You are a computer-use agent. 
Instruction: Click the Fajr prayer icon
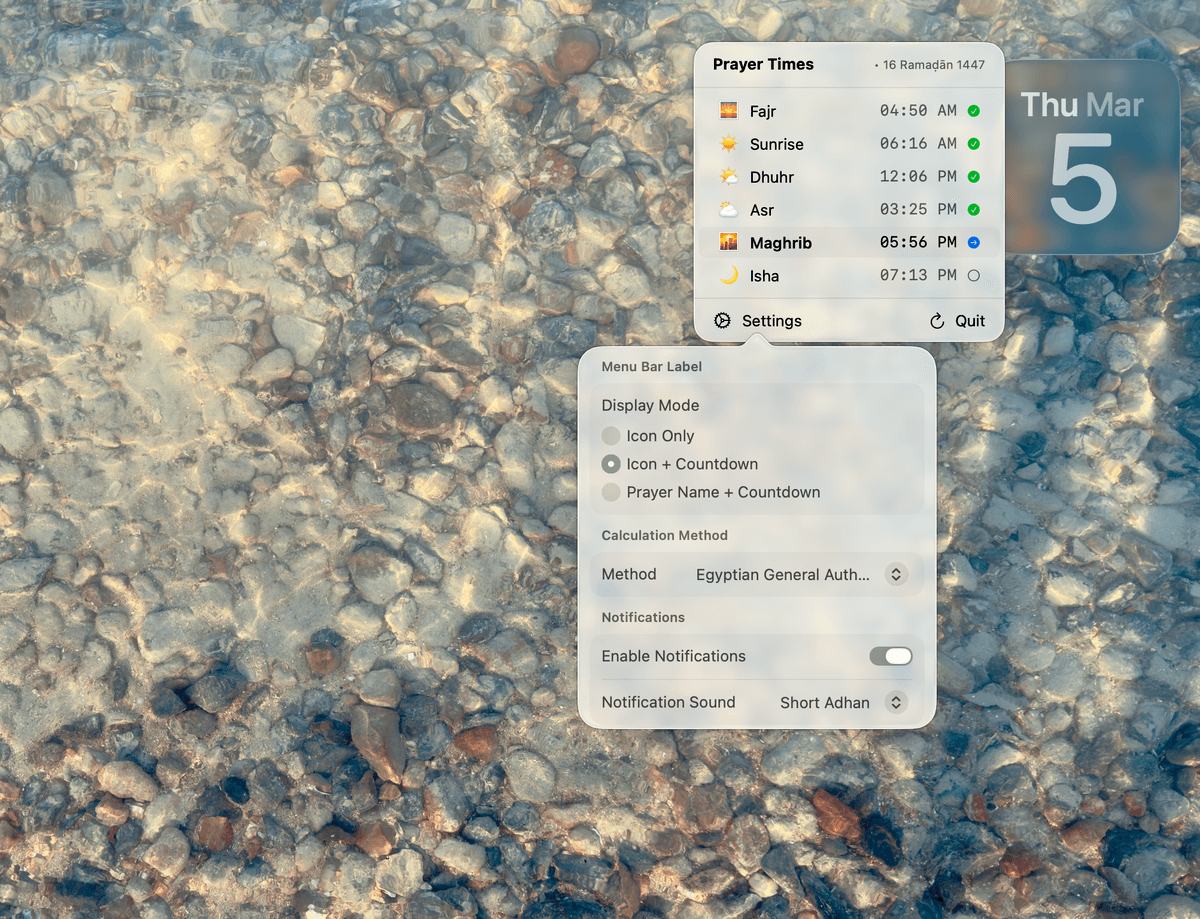(x=728, y=110)
